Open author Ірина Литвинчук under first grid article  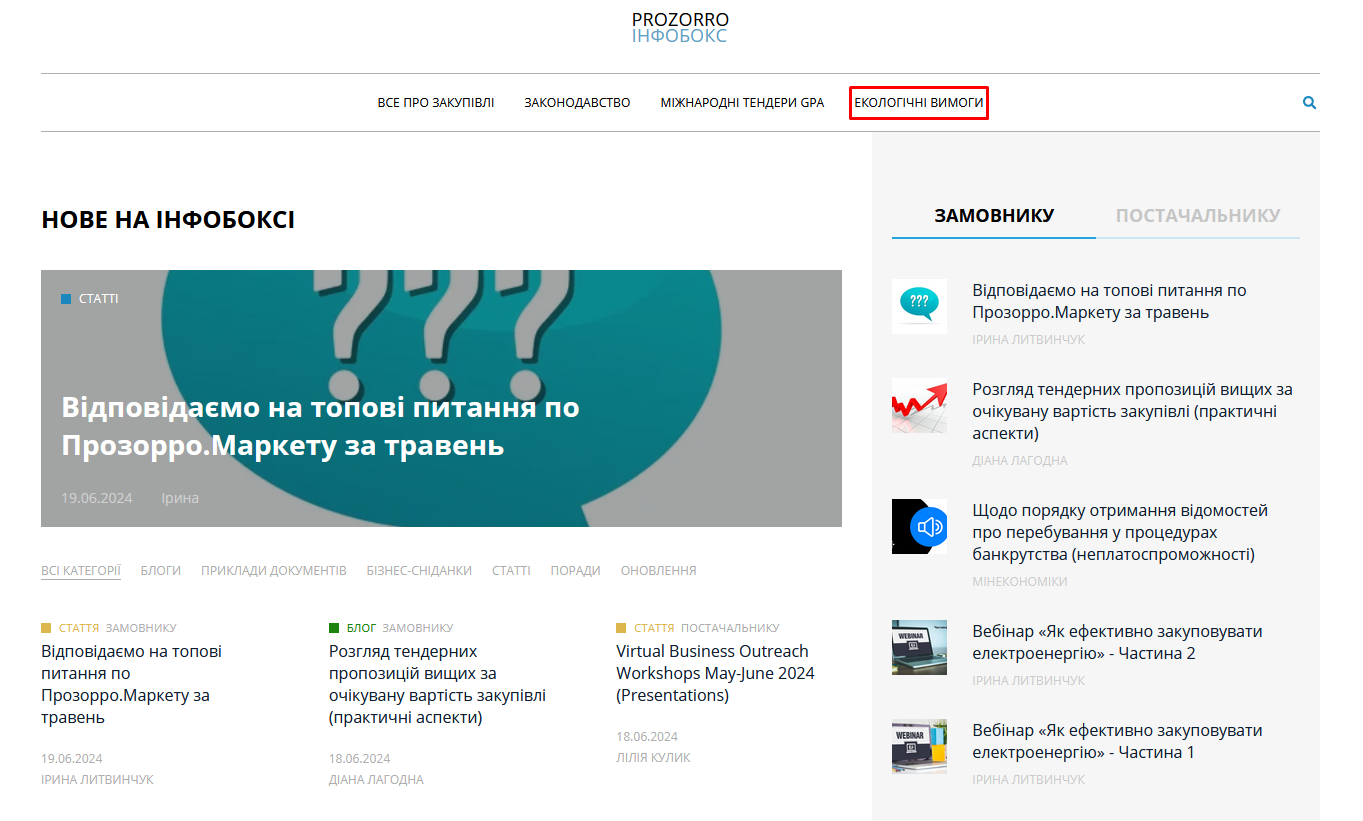click(x=97, y=779)
